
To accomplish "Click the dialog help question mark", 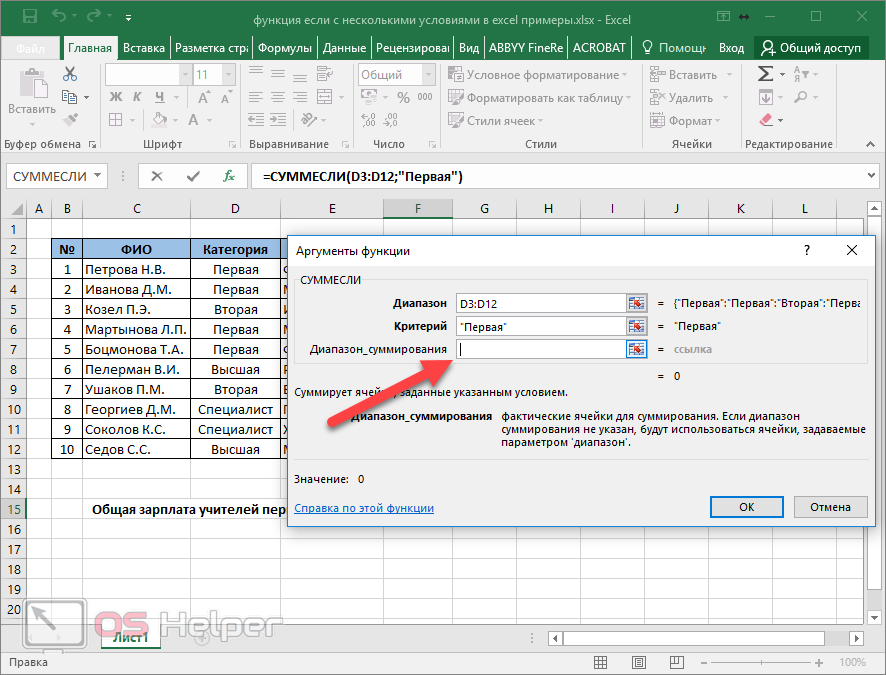I will point(806,250).
